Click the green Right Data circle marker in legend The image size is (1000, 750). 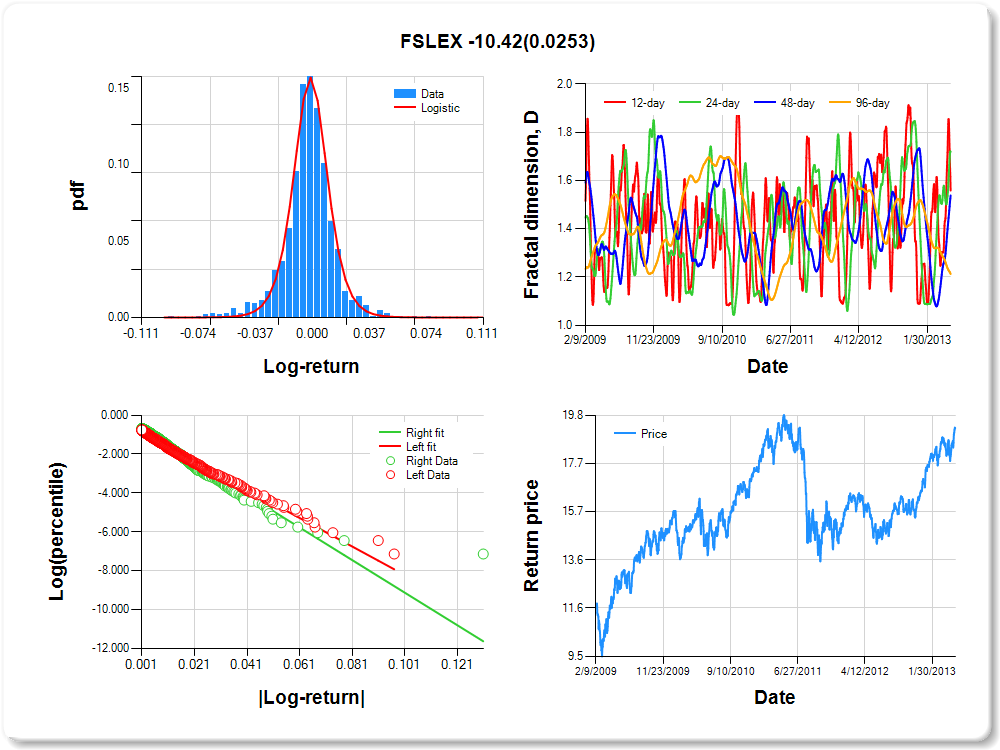click(x=390, y=460)
